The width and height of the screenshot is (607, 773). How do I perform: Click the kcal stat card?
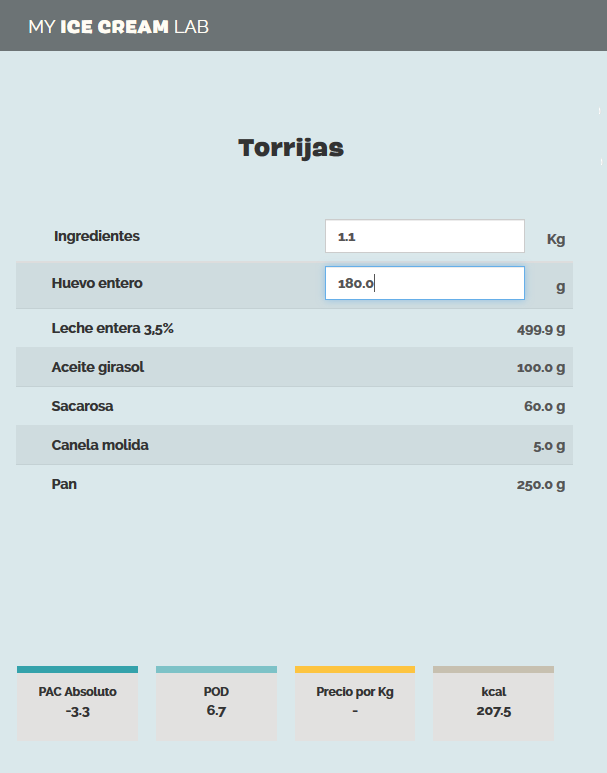pyautogui.click(x=493, y=703)
